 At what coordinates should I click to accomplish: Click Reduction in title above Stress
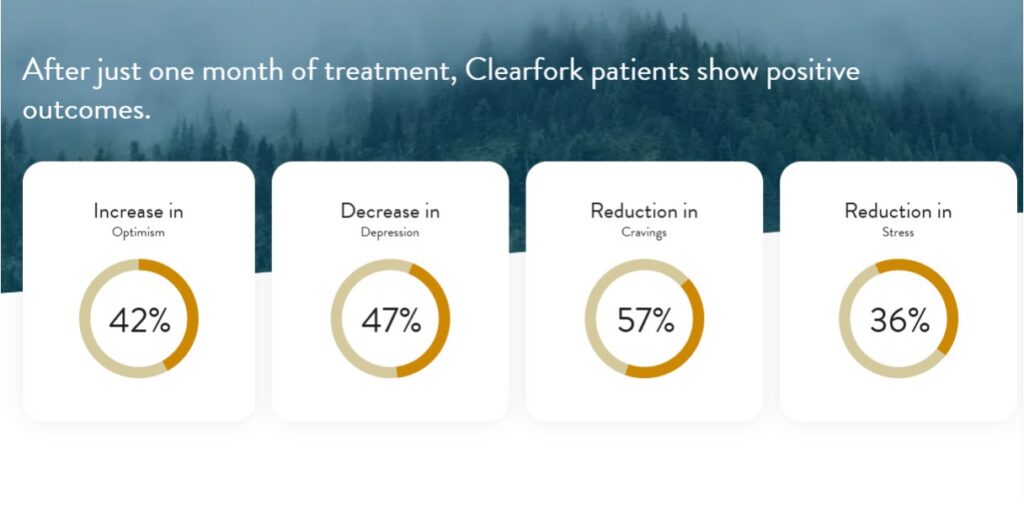[x=898, y=211]
